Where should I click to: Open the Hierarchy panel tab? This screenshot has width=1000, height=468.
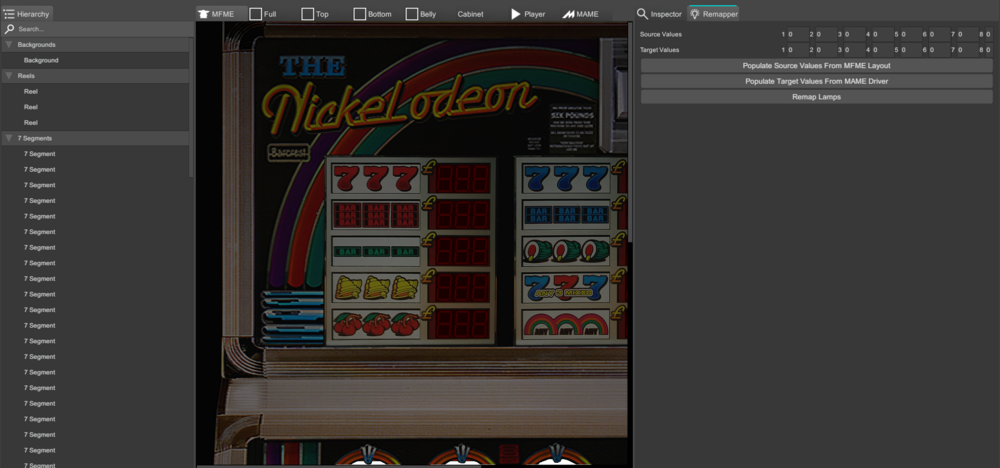pyautogui.click(x=27, y=13)
